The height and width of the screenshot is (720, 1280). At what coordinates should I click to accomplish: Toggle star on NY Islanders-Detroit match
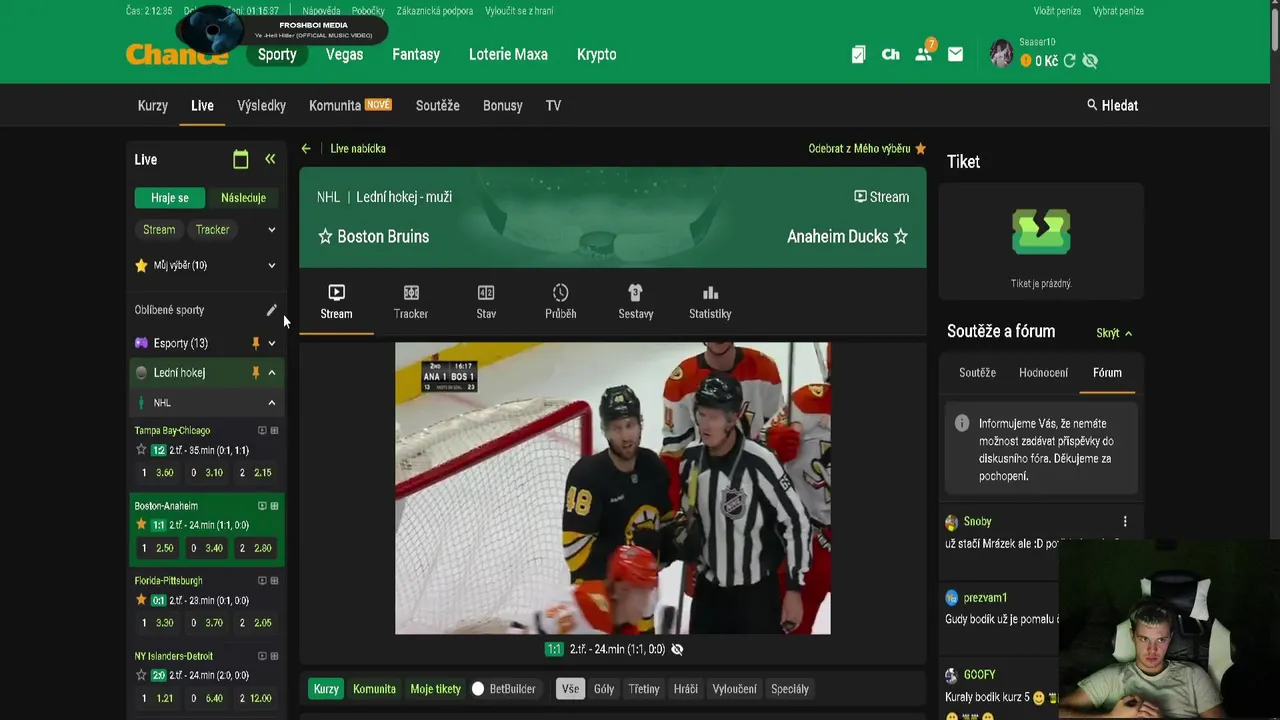(x=141, y=675)
